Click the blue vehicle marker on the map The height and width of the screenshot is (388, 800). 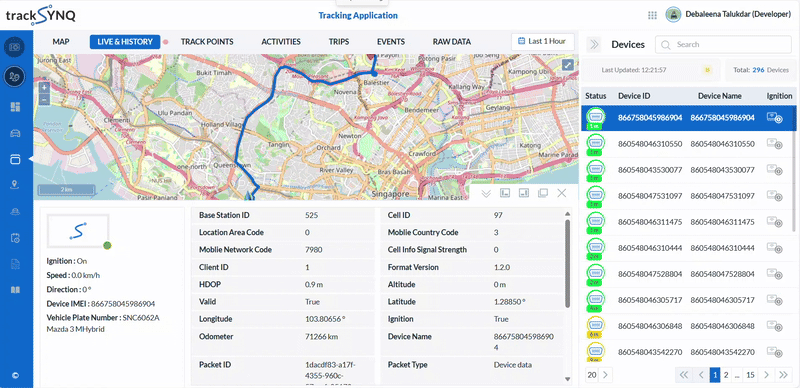(248, 195)
